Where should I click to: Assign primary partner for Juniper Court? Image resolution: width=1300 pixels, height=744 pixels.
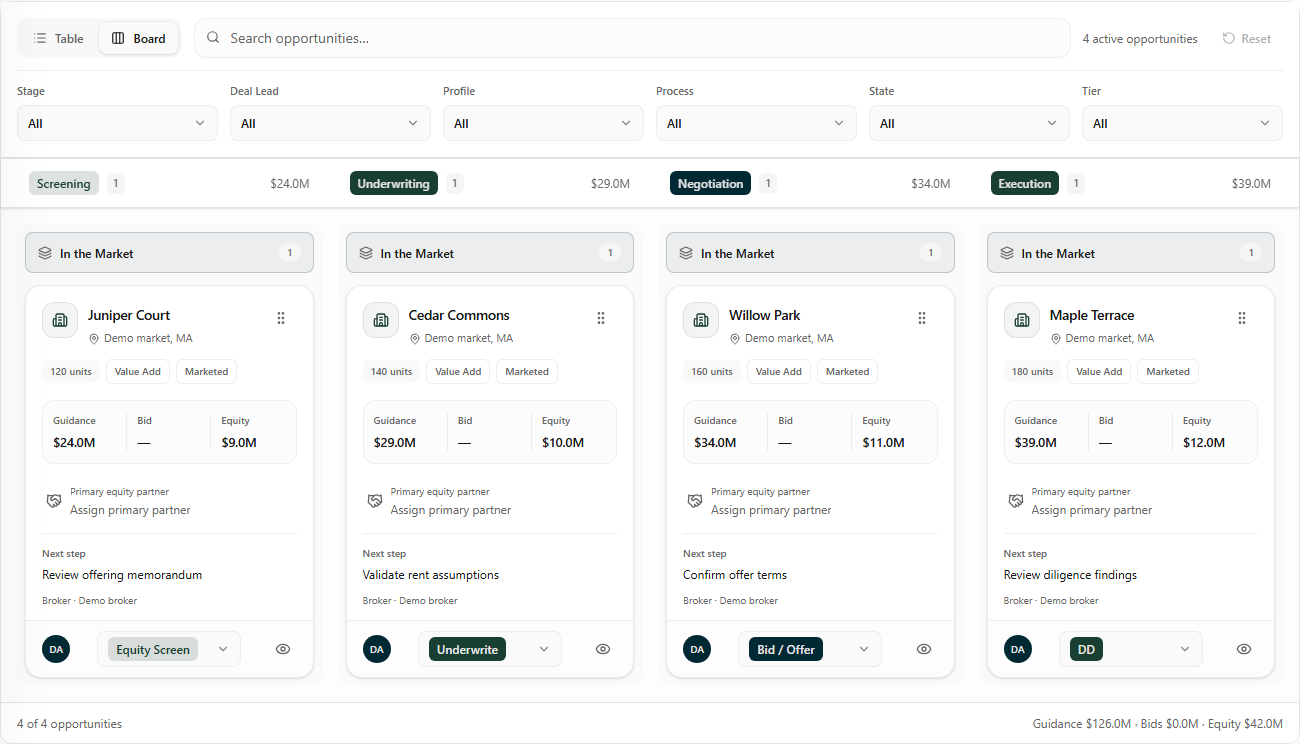130,510
